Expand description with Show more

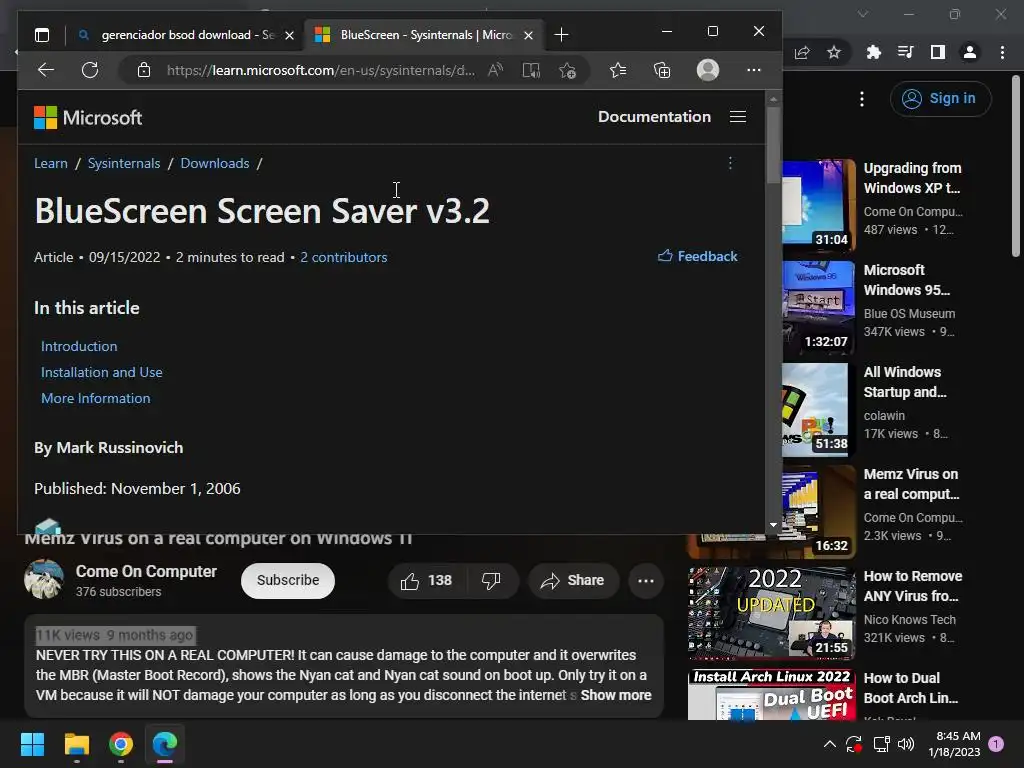click(x=616, y=695)
